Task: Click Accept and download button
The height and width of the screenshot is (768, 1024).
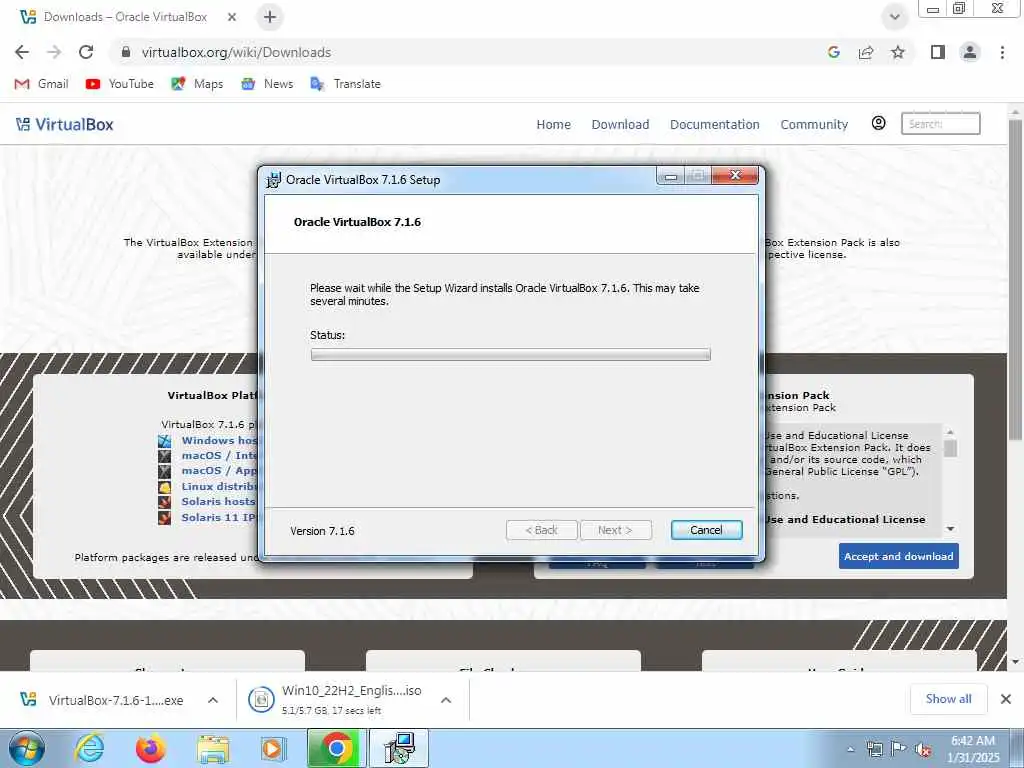Action: click(899, 556)
